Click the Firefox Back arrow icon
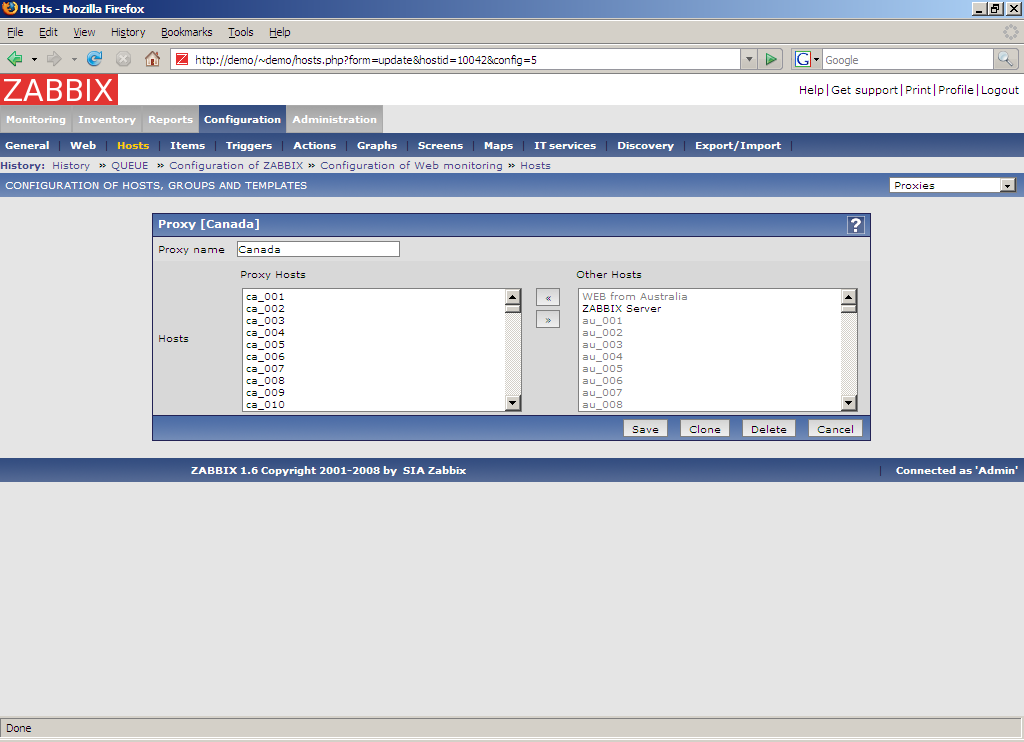The height and width of the screenshot is (742, 1024). (14, 59)
